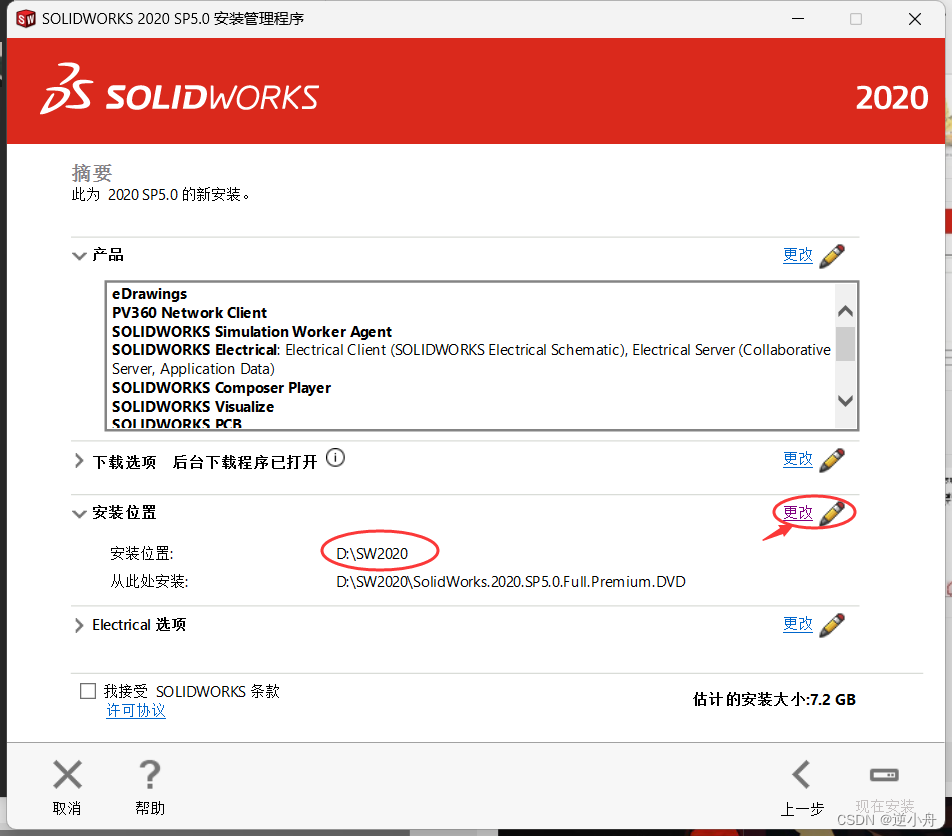Open the 许可协议 link
Viewport: 952px width, 836px height.
click(136, 710)
